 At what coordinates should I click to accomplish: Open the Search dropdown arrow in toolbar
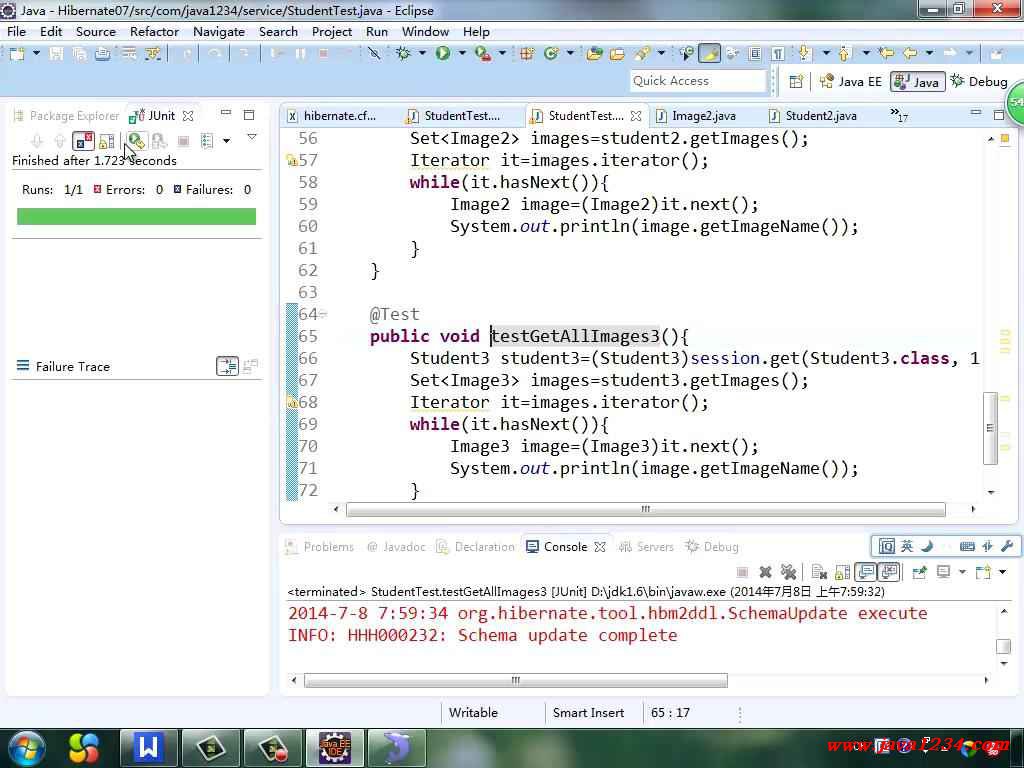pyautogui.click(x=662, y=54)
